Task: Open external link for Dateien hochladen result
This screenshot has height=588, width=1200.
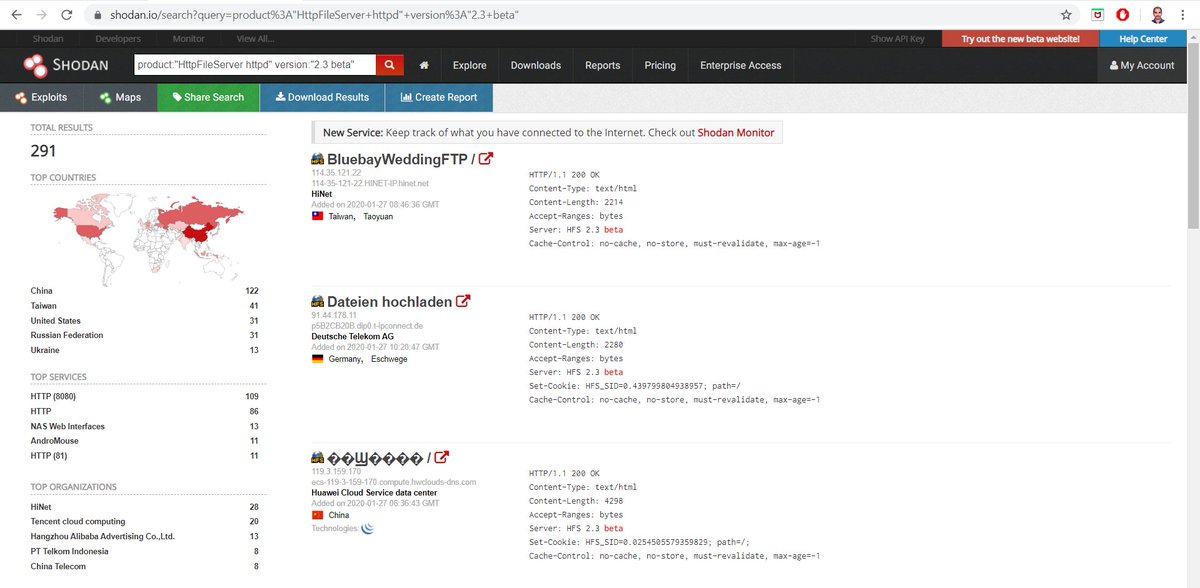Action: tap(463, 301)
